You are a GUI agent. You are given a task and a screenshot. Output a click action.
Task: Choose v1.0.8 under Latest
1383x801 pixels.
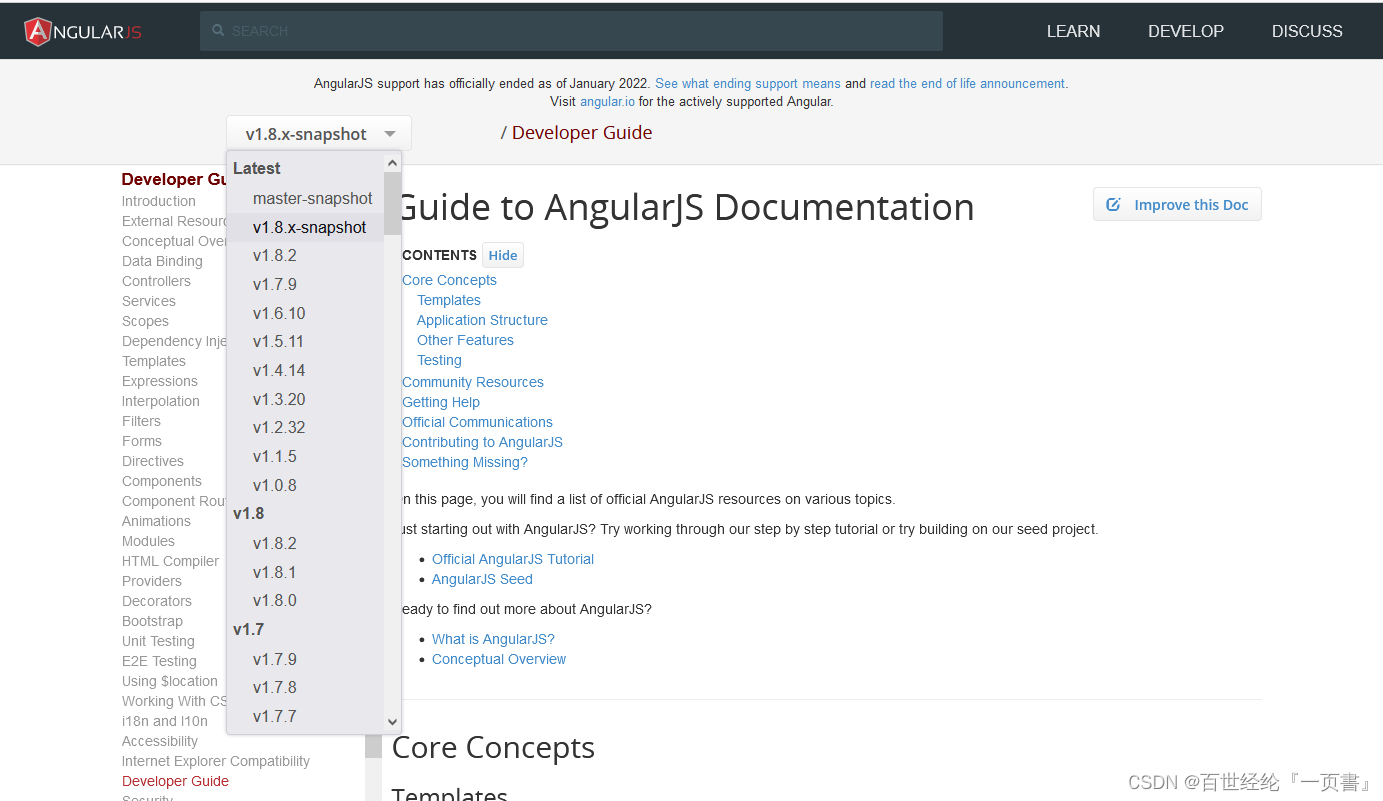pyautogui.click(x=275, y=485)
